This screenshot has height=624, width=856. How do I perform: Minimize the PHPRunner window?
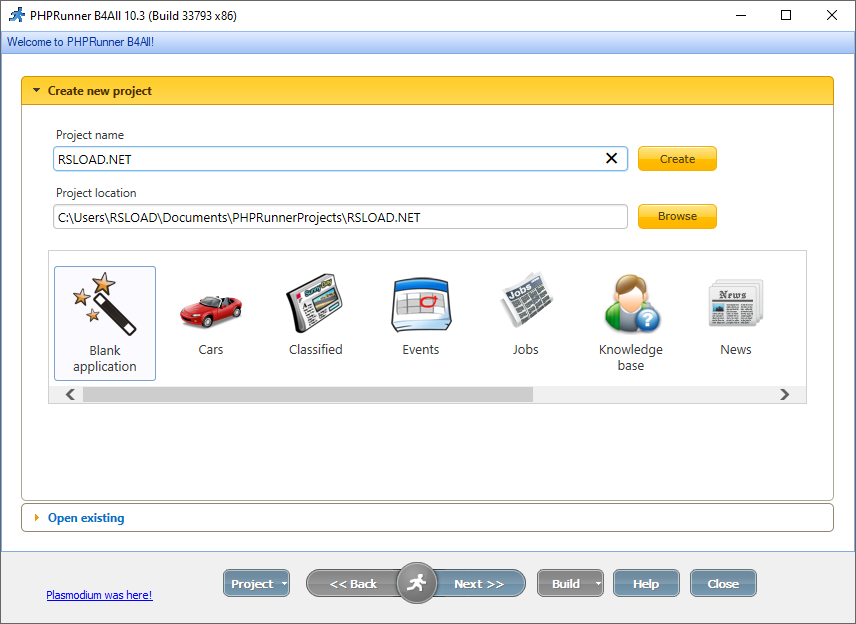tap(741, 15)
